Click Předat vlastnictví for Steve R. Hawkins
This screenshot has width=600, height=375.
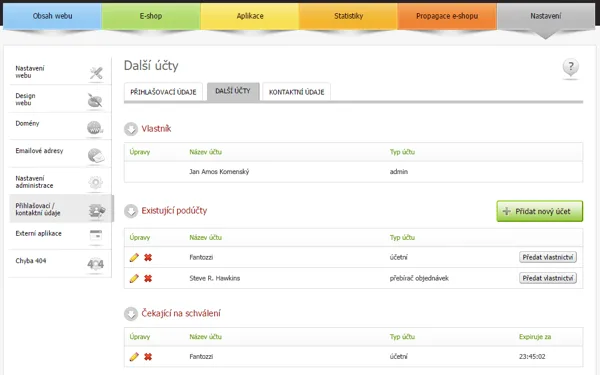[x=548, y=278]
